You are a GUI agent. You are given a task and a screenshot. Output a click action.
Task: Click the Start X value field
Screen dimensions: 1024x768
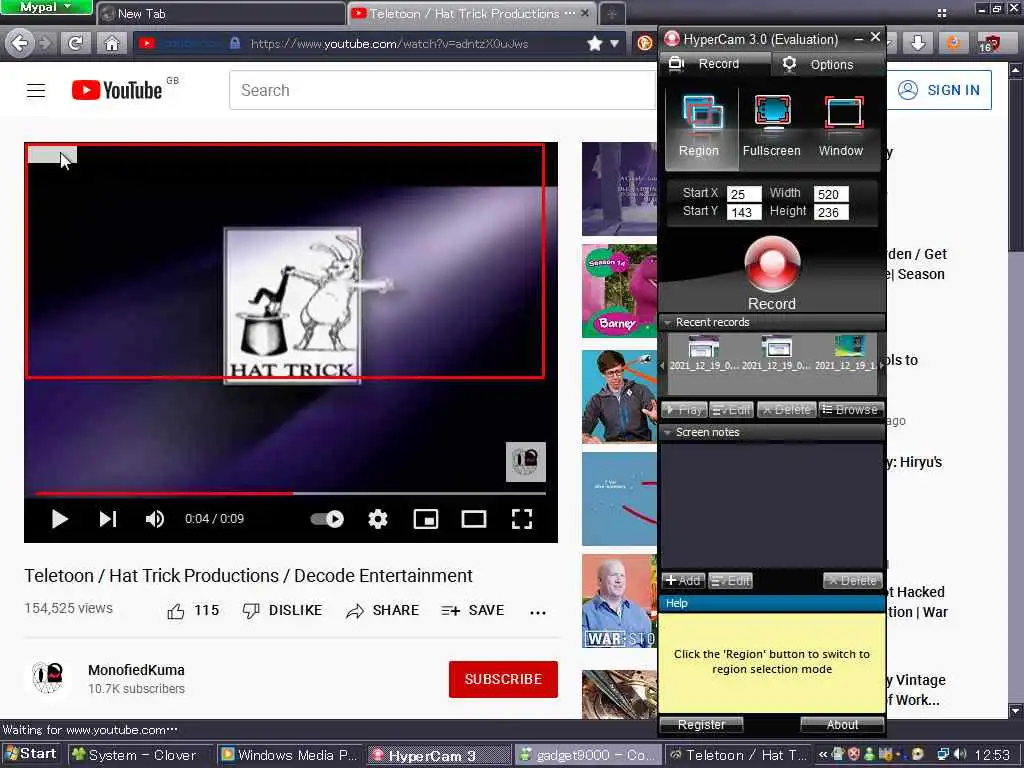click(x=744, y=194)
